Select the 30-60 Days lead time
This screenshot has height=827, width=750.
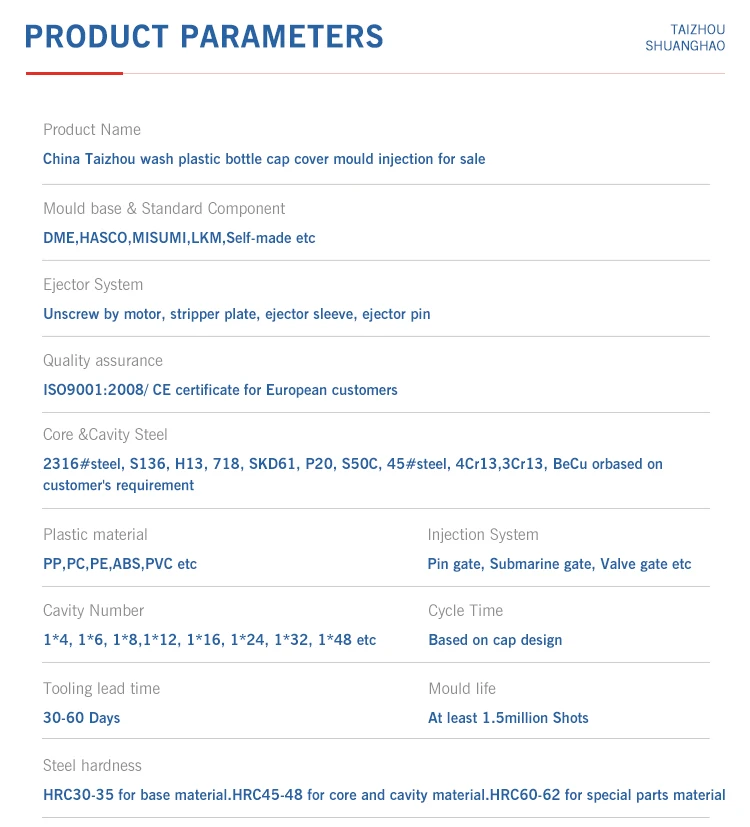(x=83, y=718)
